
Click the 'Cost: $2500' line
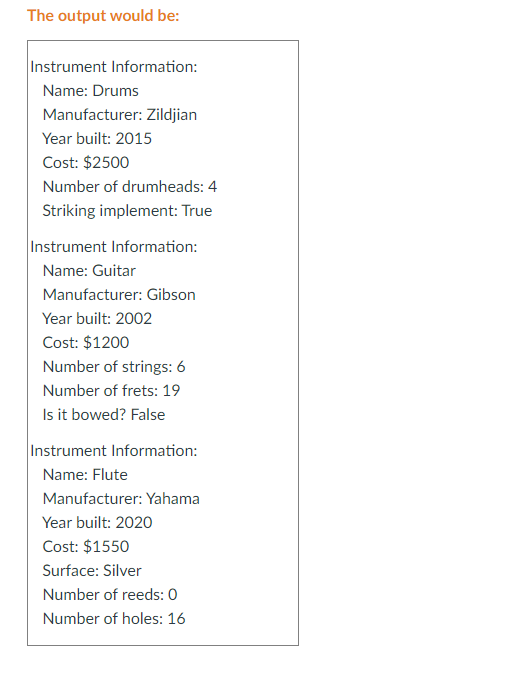(86, 163)
